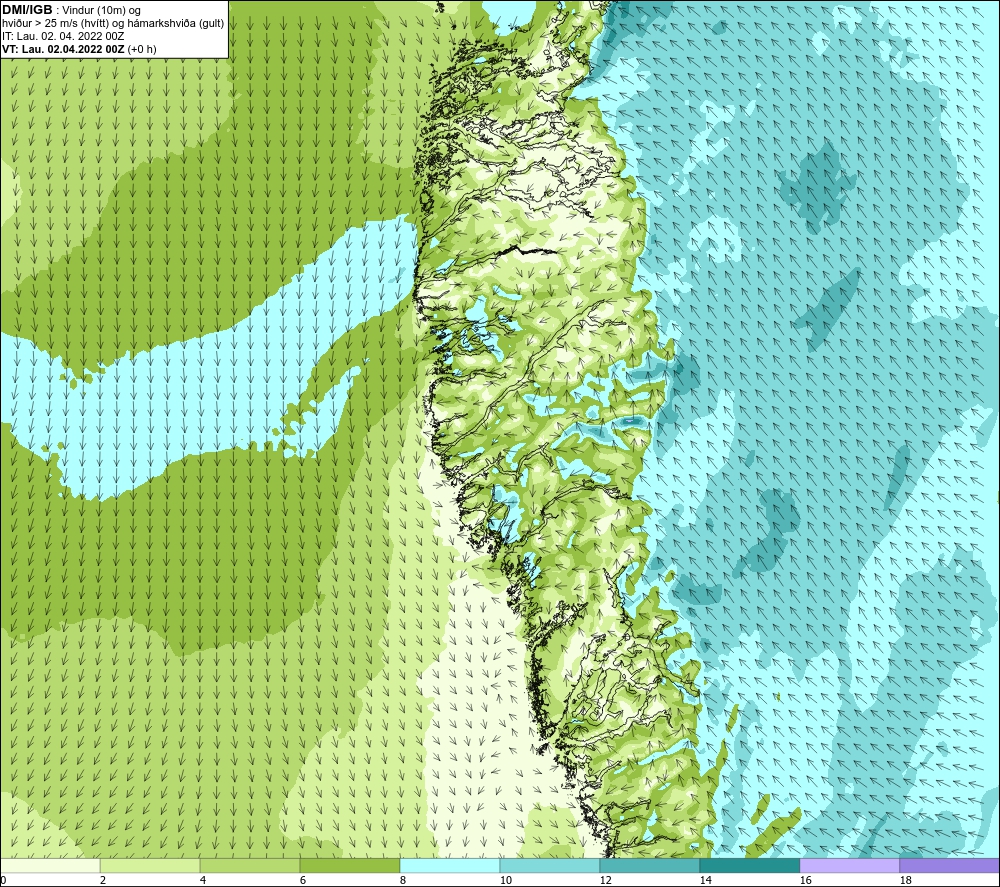Click the scale label '10'

click(506, 881)
